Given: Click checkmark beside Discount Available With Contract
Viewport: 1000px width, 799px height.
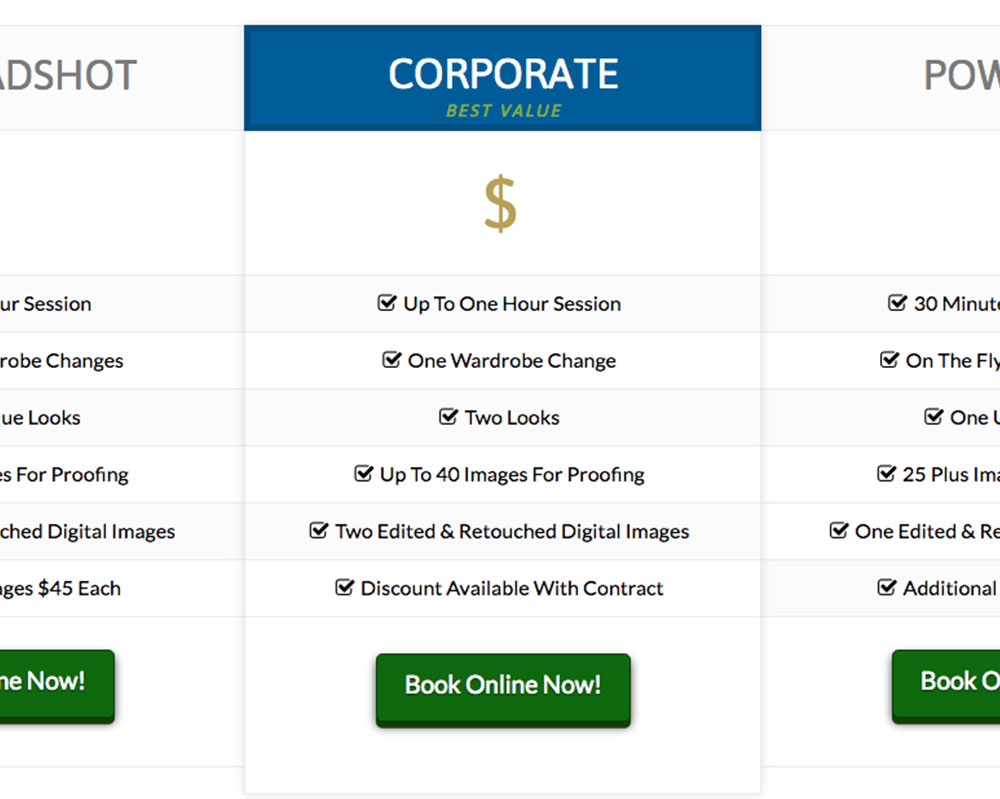Looking at the screenshot, I should [x=345, y=588].
